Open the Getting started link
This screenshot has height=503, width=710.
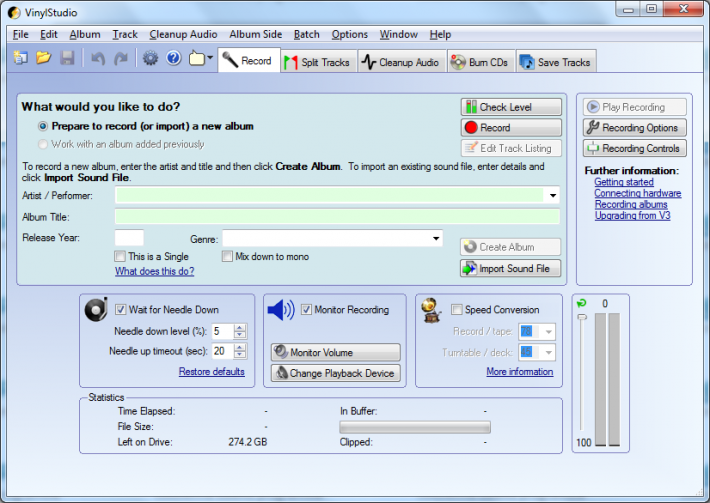coord(624,182)
